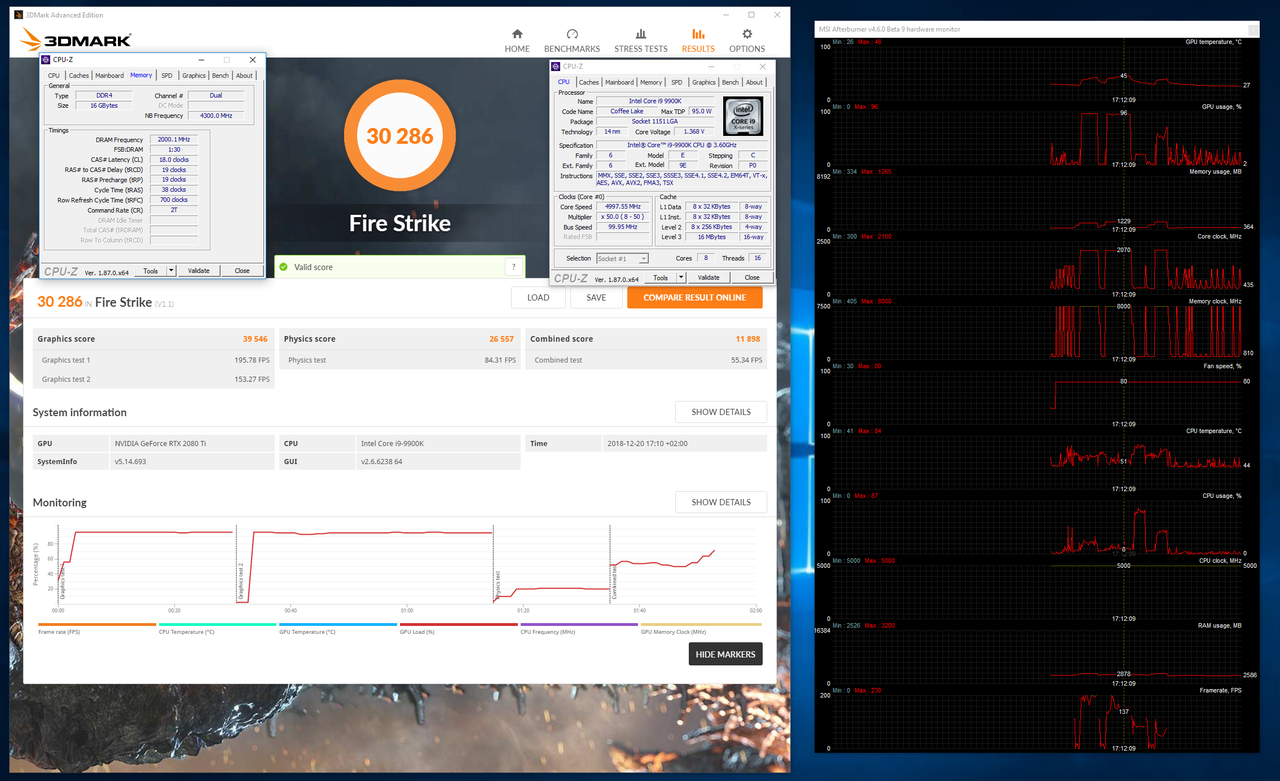Click the title bar icon of the right CPU-Z CPU window
The height and width of the screenshot is (781, 1280).
(x=558, y=66)
